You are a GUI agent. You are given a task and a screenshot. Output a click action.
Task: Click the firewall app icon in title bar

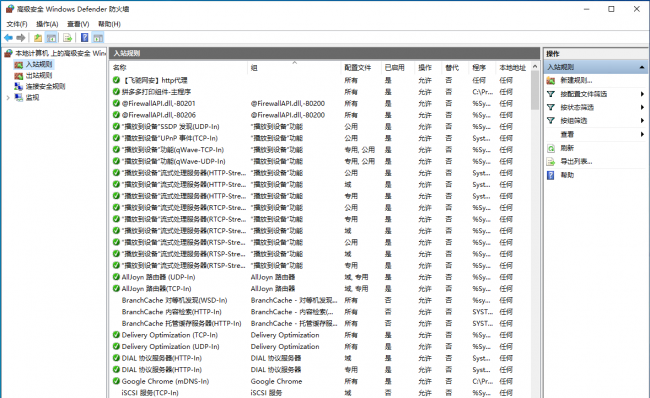tap(10, 9)
